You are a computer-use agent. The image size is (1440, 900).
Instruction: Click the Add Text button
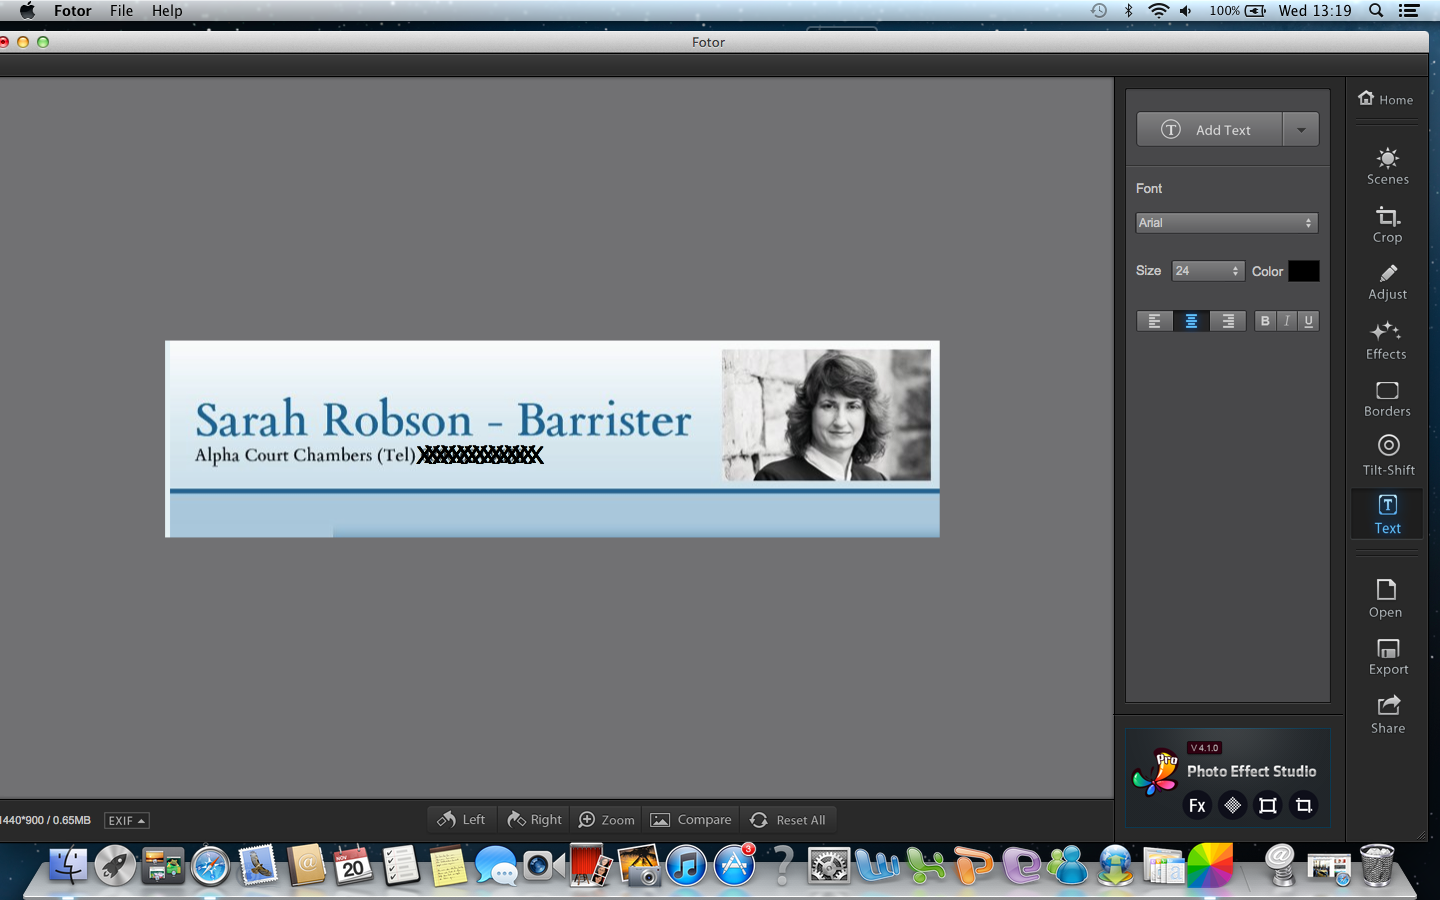click(1209, 130)
